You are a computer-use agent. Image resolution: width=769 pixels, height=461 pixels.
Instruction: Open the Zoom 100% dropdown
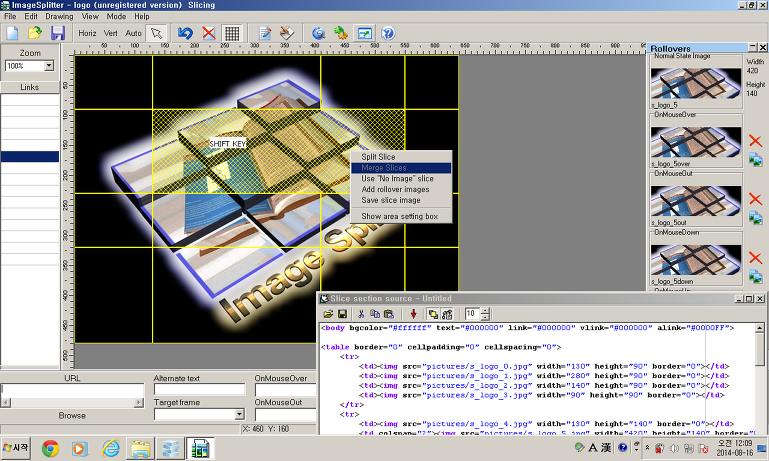click(x=49, y=66)
